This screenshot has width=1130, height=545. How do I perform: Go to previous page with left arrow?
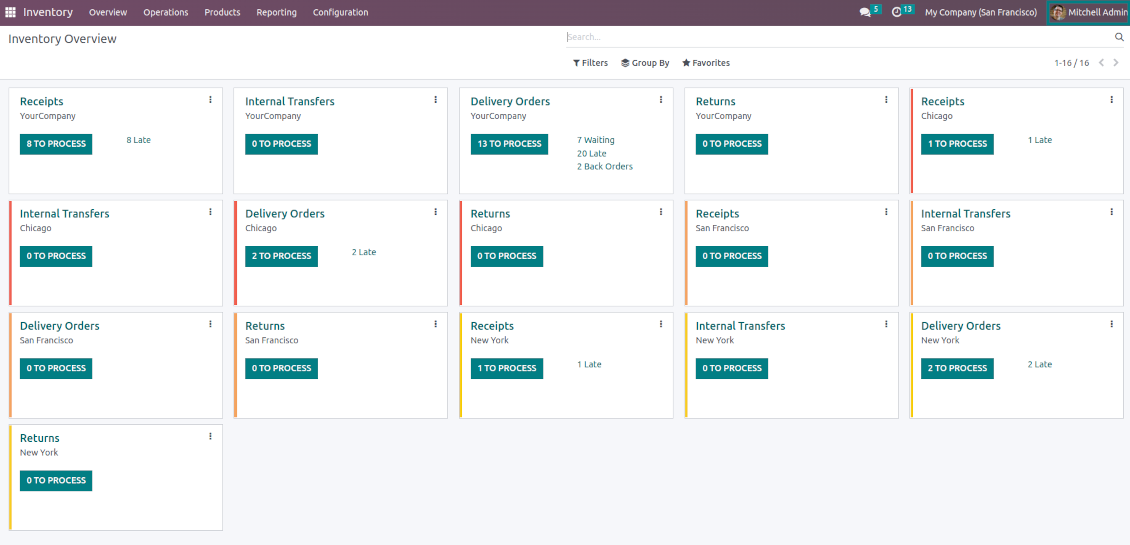click(1101, 63)
